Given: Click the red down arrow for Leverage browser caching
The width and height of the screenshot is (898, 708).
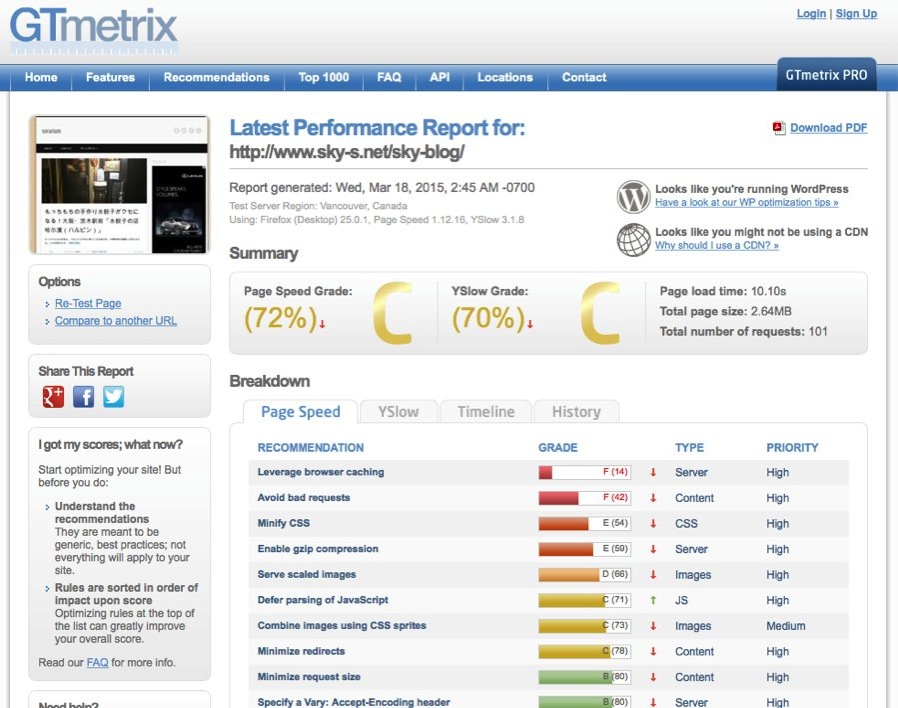Looking at the screenshot, I should pos(653,472).
